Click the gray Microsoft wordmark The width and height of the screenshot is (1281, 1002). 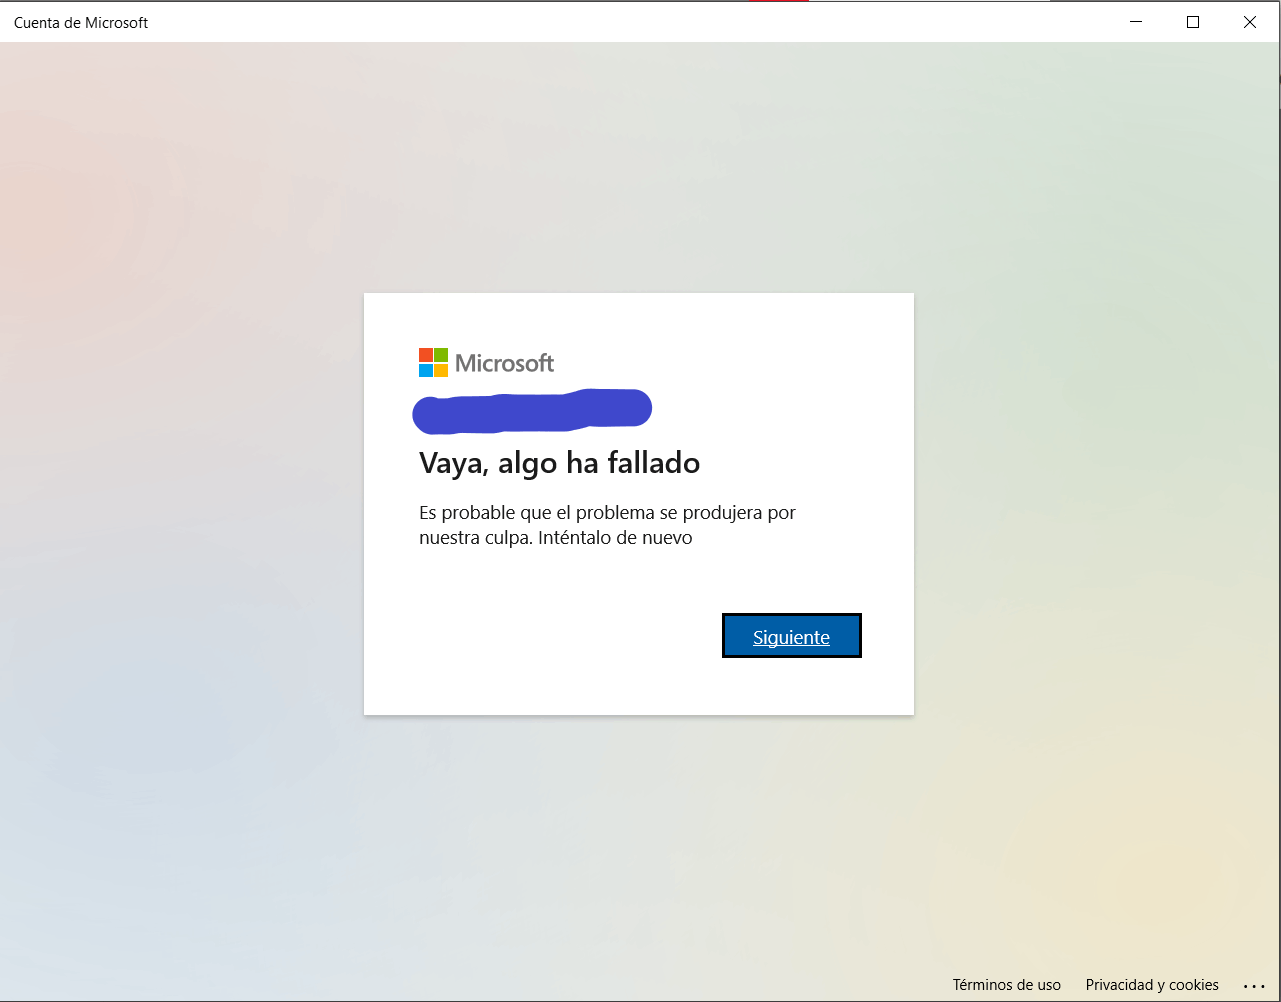(x=504, y=363)
